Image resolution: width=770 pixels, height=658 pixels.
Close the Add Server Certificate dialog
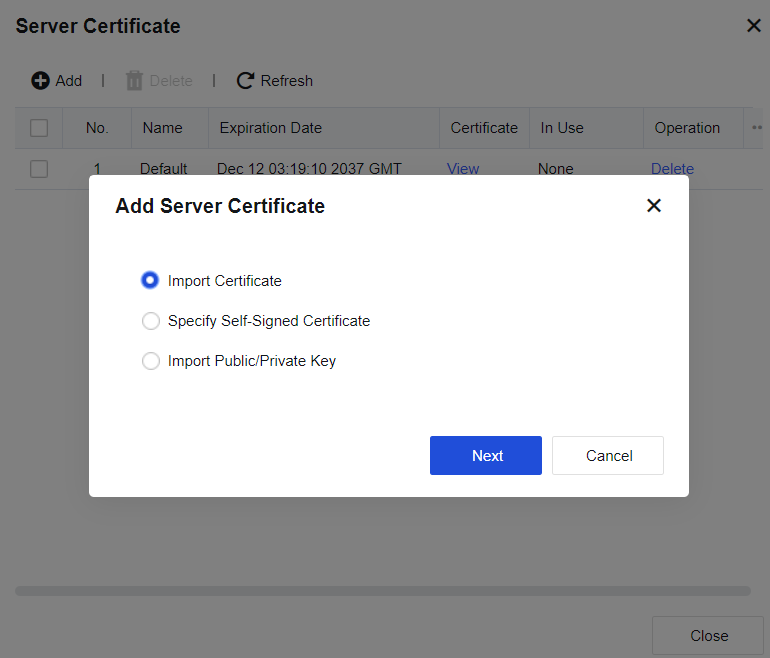tap(654, 205)
